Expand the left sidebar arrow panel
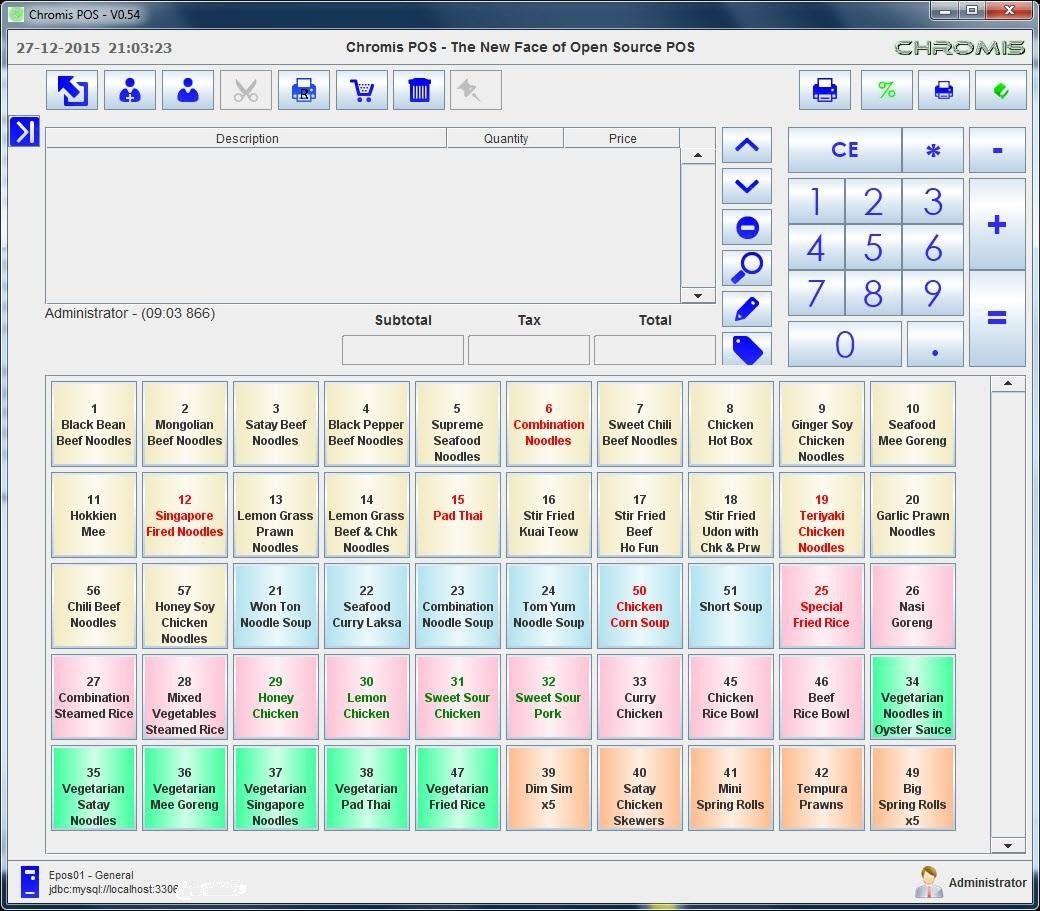1040x911 pixels. point(24,132)
